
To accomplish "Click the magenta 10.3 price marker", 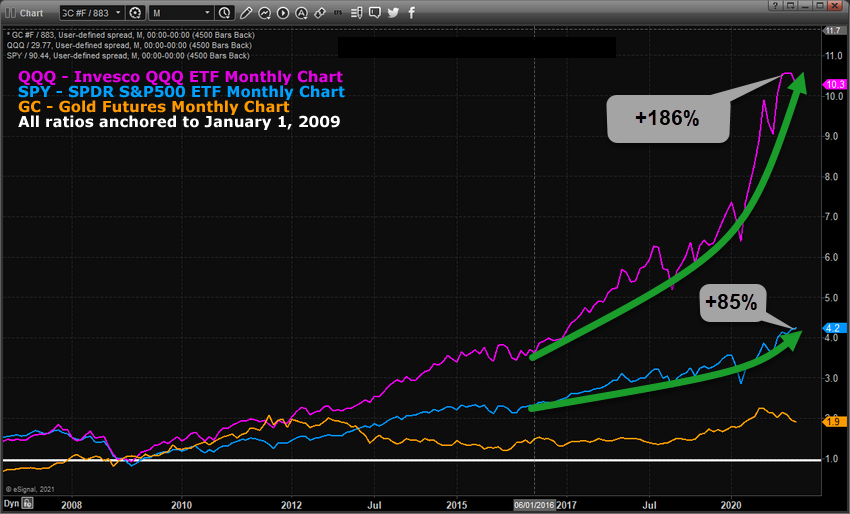I will click(x=835, y=84).
